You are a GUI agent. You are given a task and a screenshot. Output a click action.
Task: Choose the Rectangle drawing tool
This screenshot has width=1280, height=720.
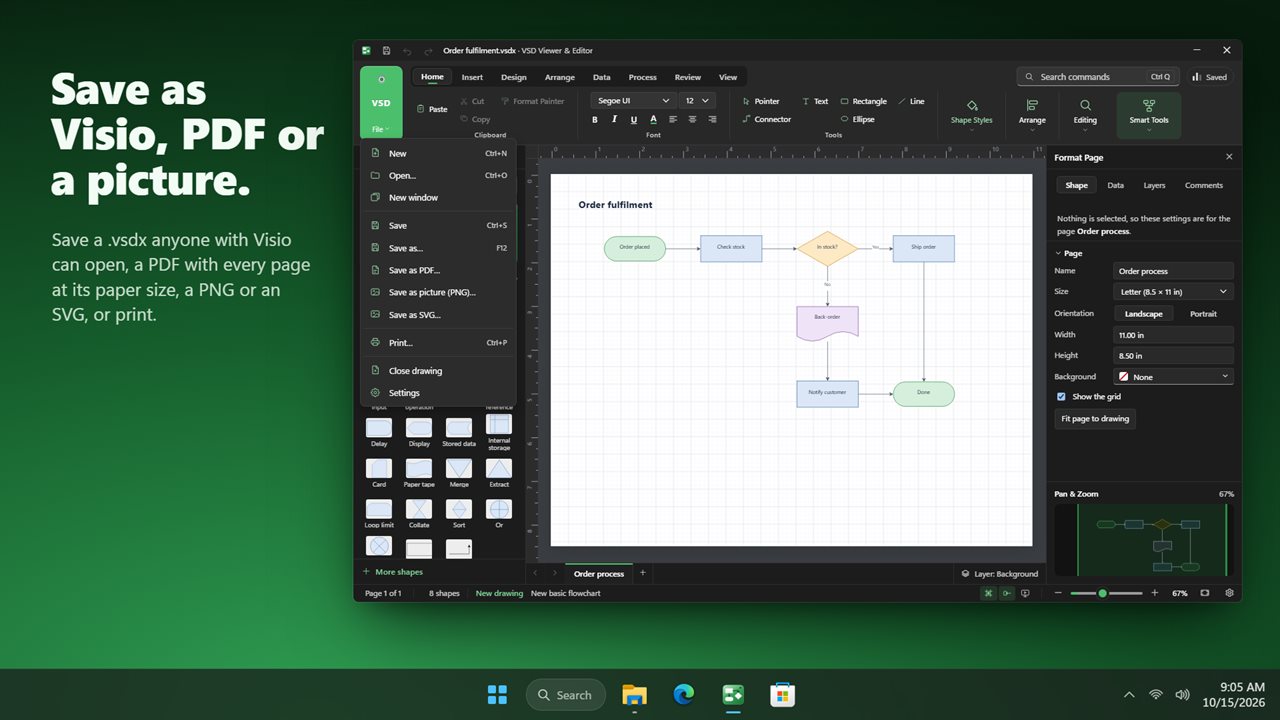point(863,101)
